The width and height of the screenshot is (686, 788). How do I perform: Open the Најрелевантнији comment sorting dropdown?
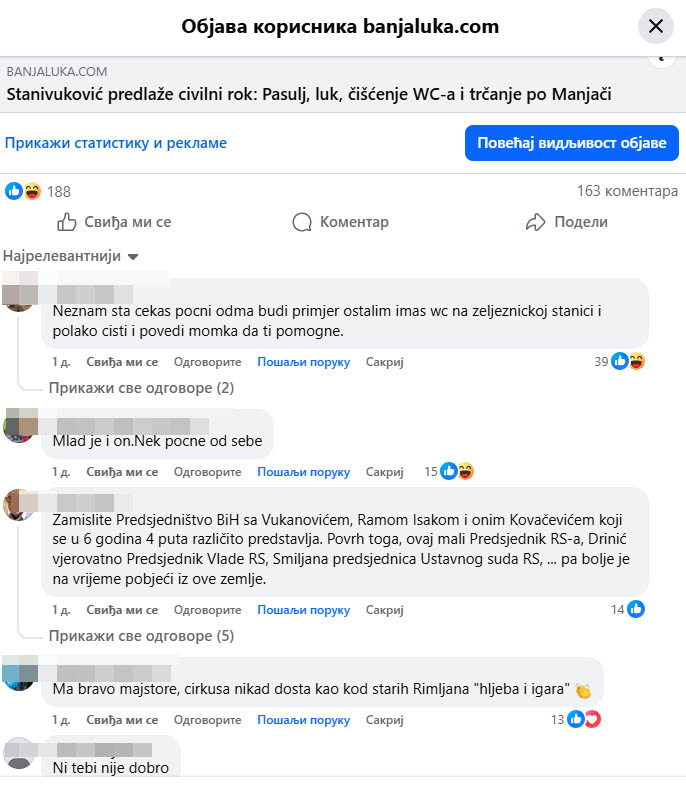point(71,256)
